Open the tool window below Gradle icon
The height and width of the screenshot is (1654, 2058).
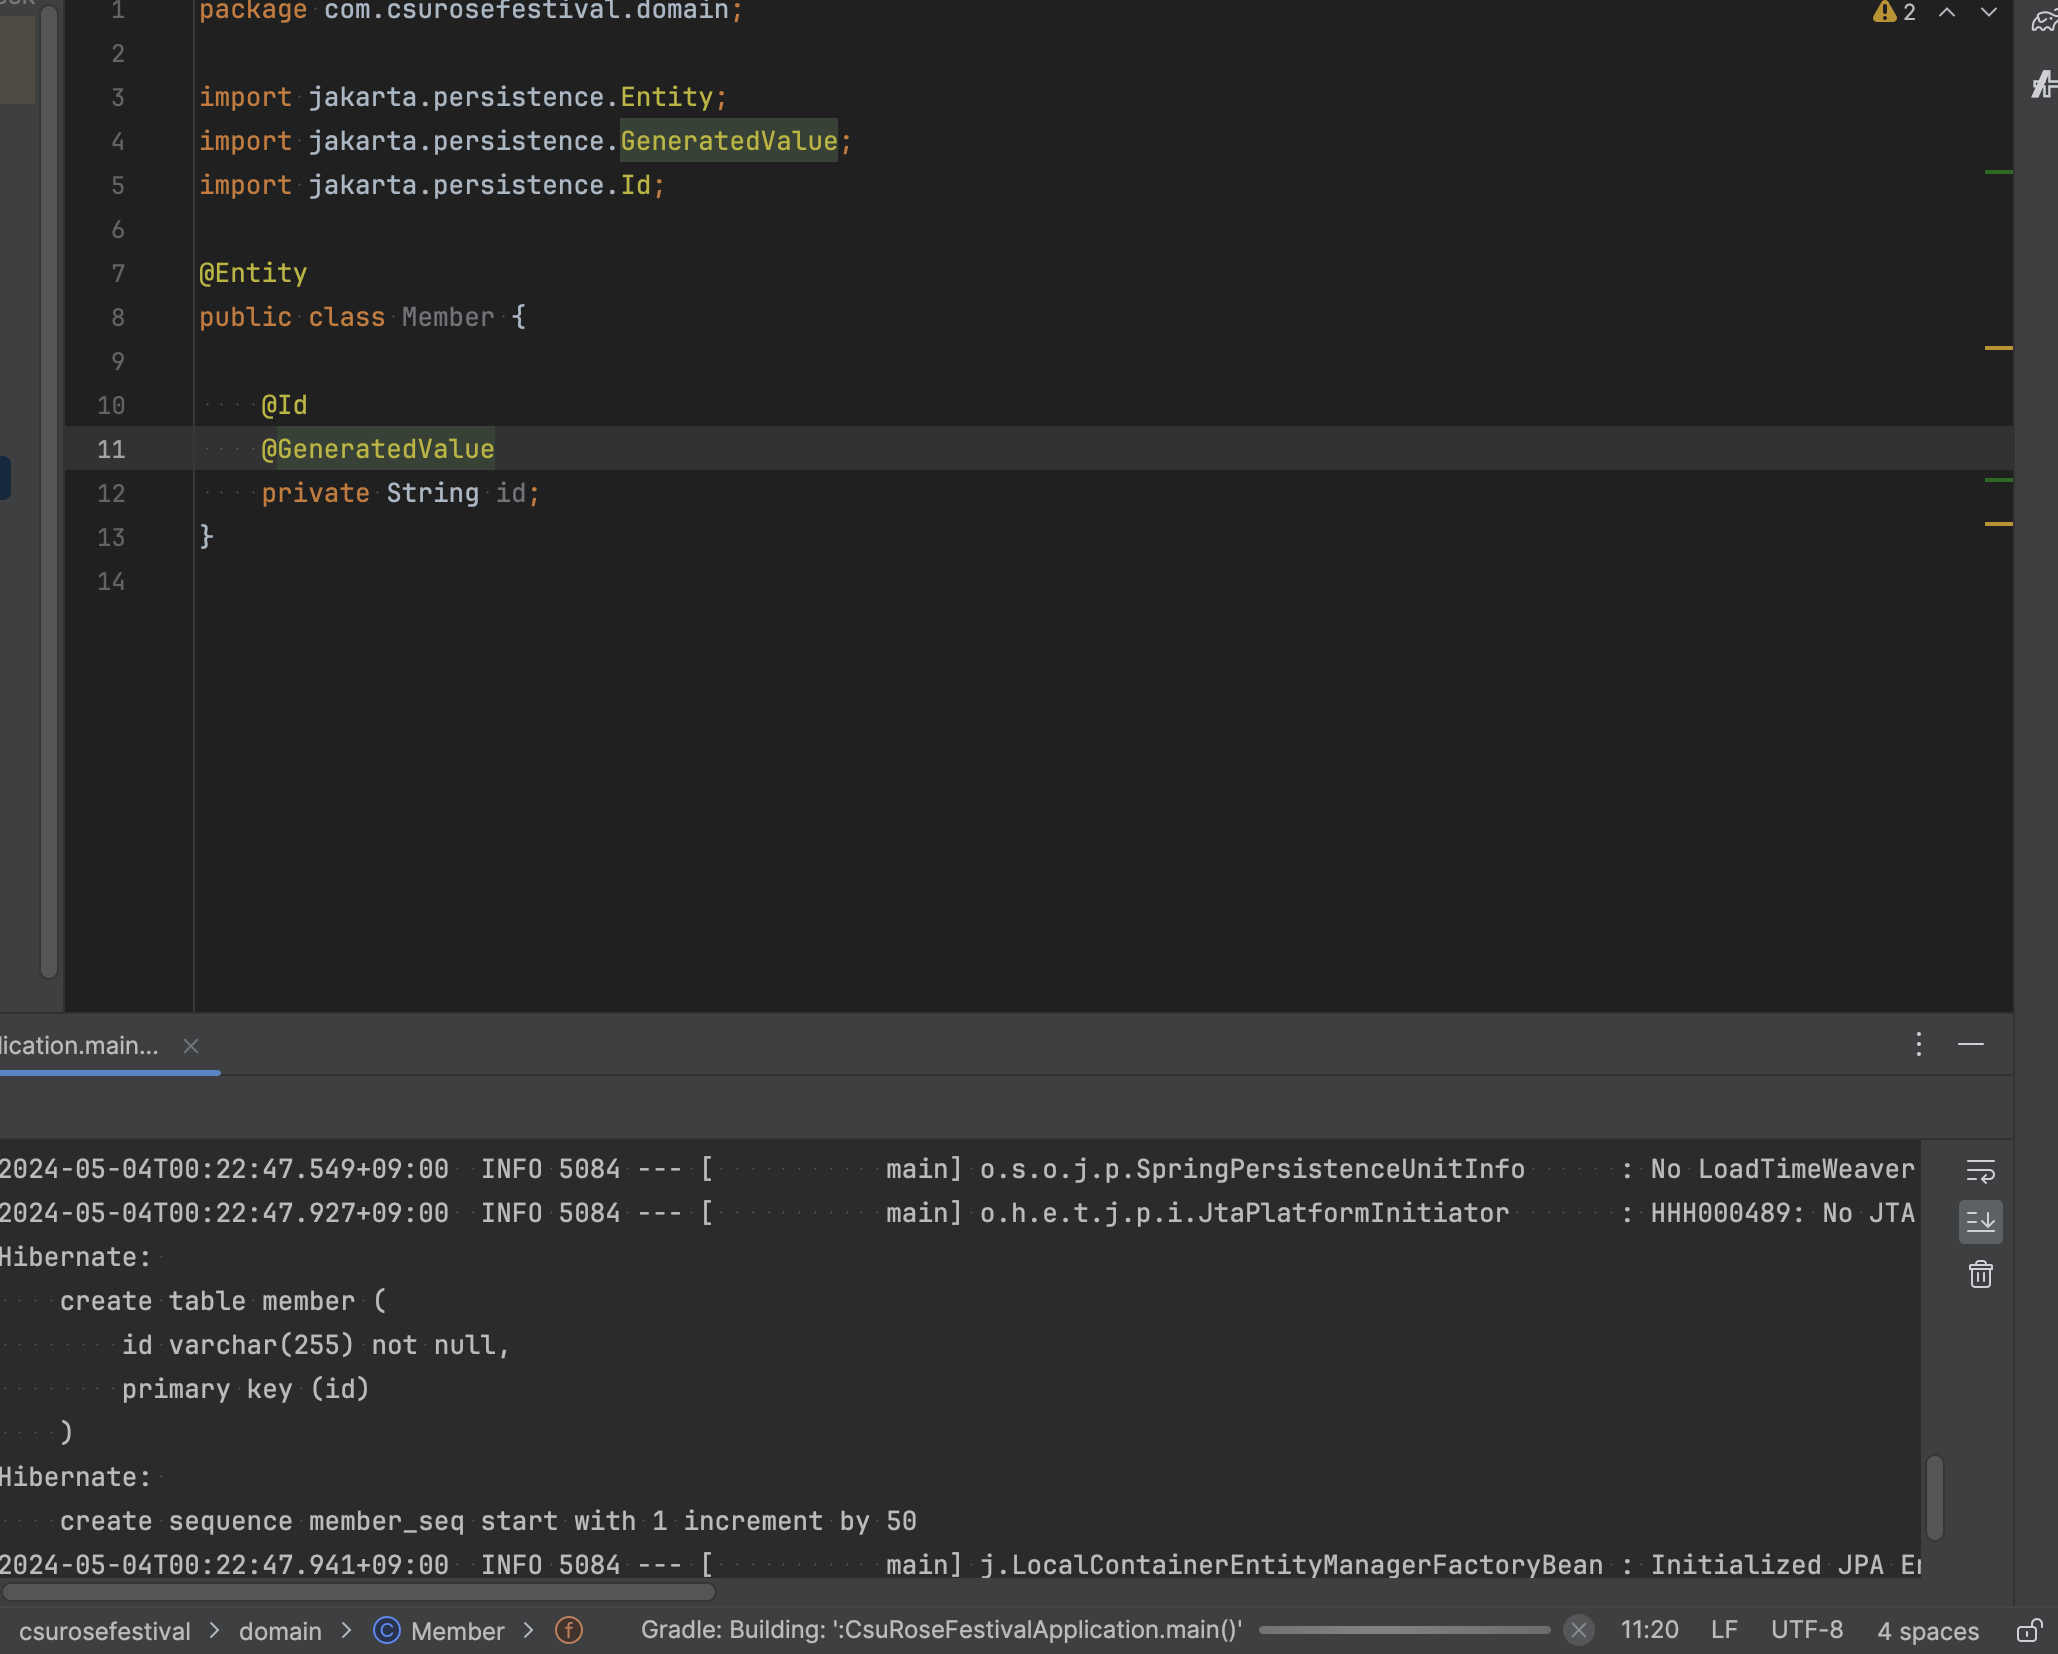click(2044, 85)
